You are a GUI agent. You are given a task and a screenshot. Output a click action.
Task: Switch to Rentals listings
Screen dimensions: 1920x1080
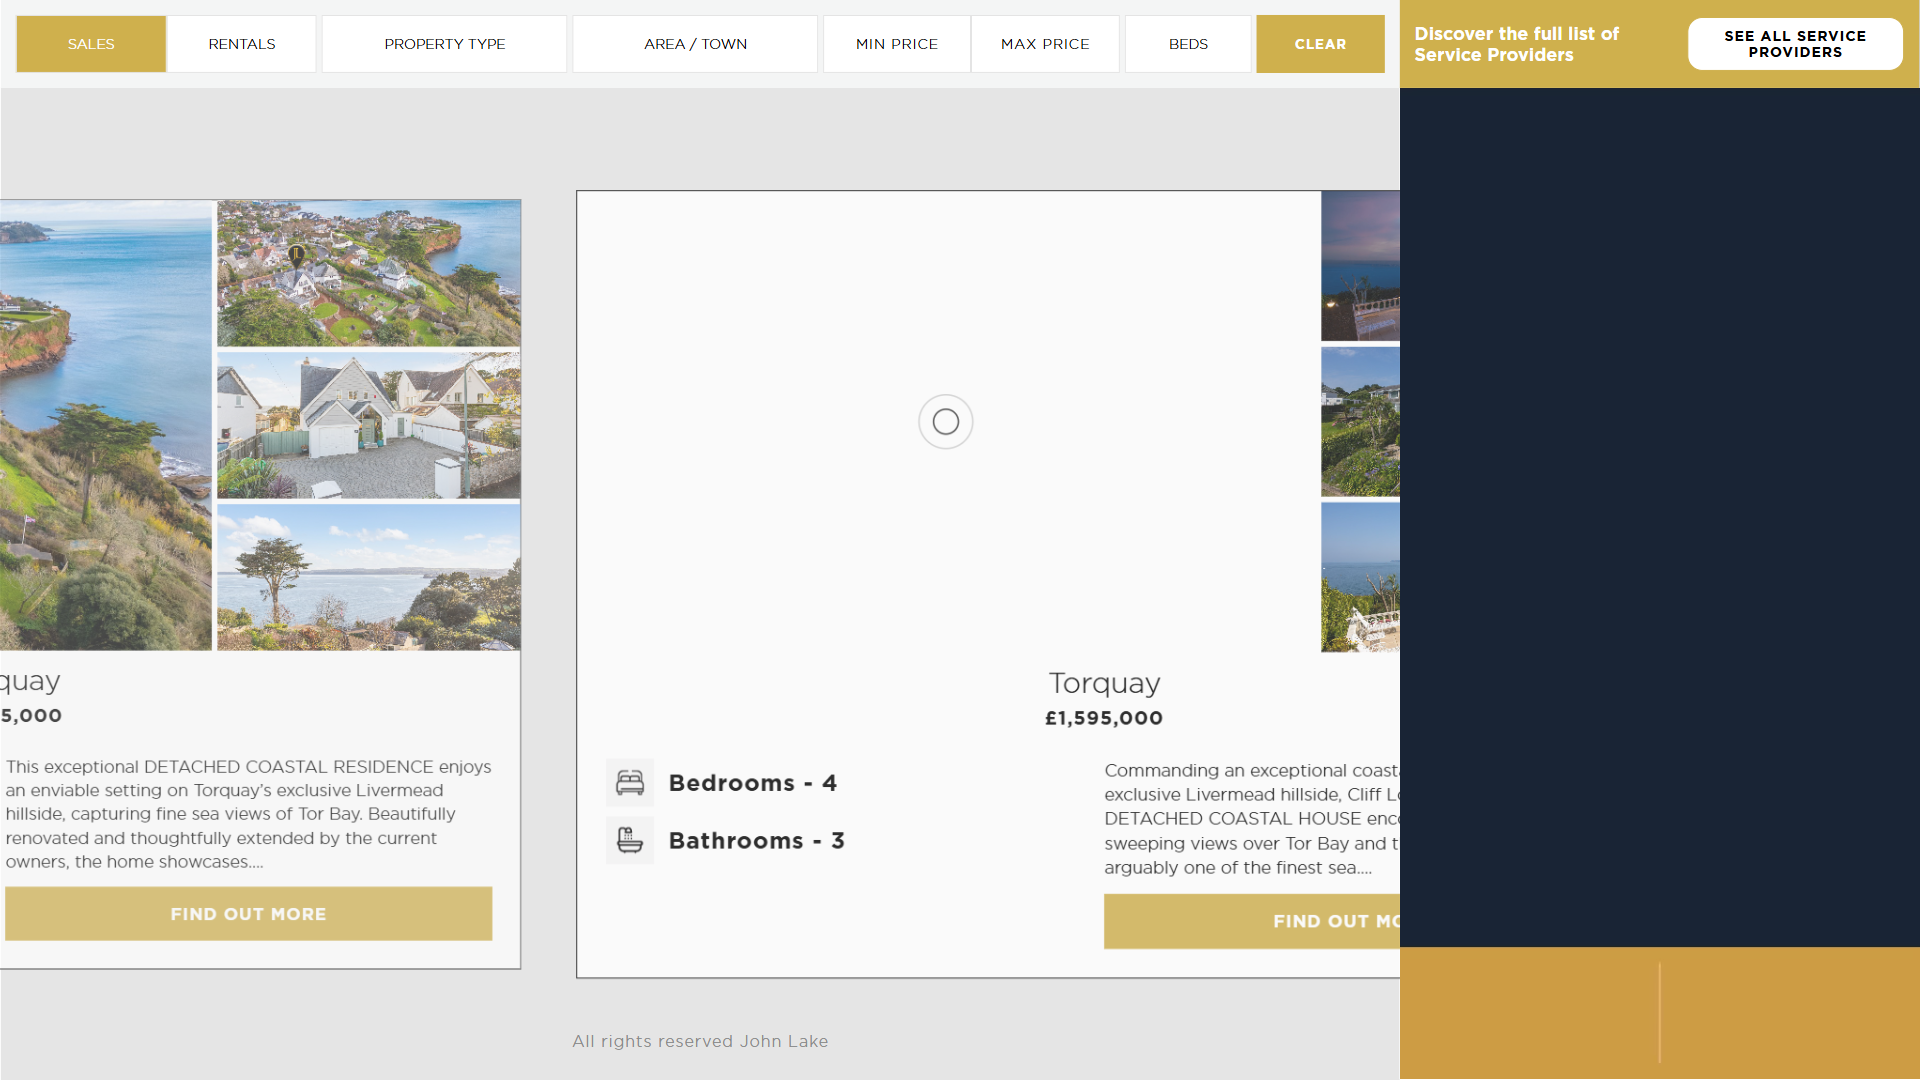point(242,44)
